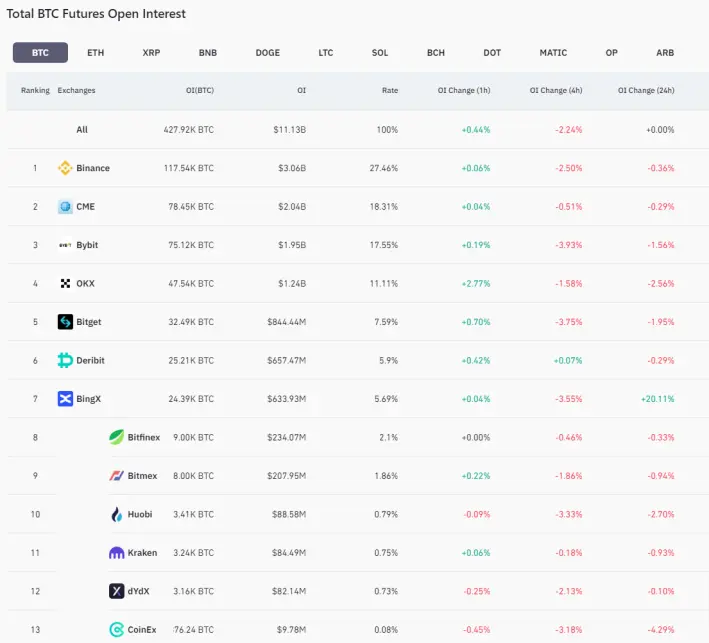The width and height of the screenshot is (709, 643).
Task: Open the ARB tab
Action: pyautogui.click(x=665, y=52)
